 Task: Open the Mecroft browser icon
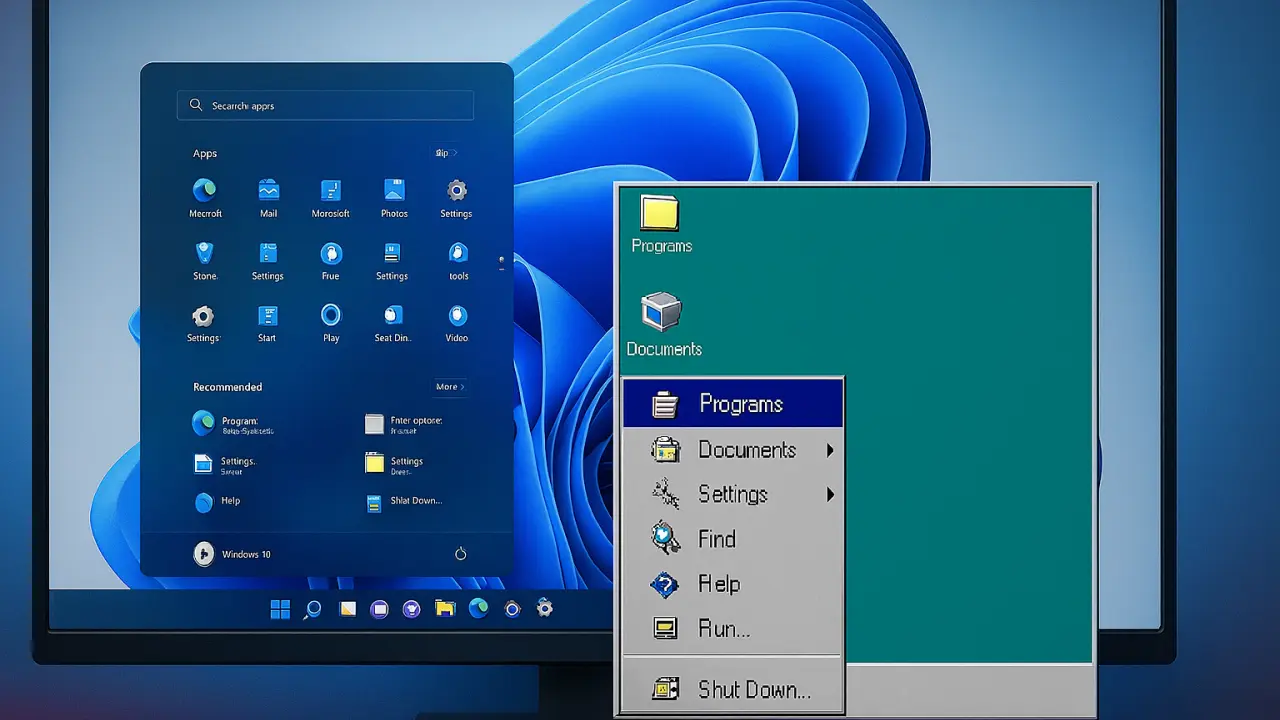click(205, 190)
